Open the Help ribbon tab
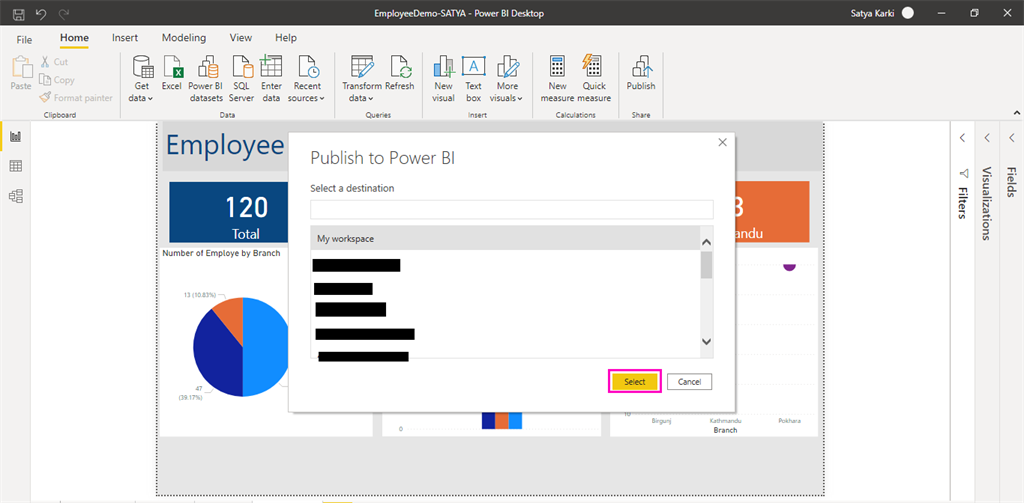Viewport: 1024px width, 503px height. click(x=286, y=38)
